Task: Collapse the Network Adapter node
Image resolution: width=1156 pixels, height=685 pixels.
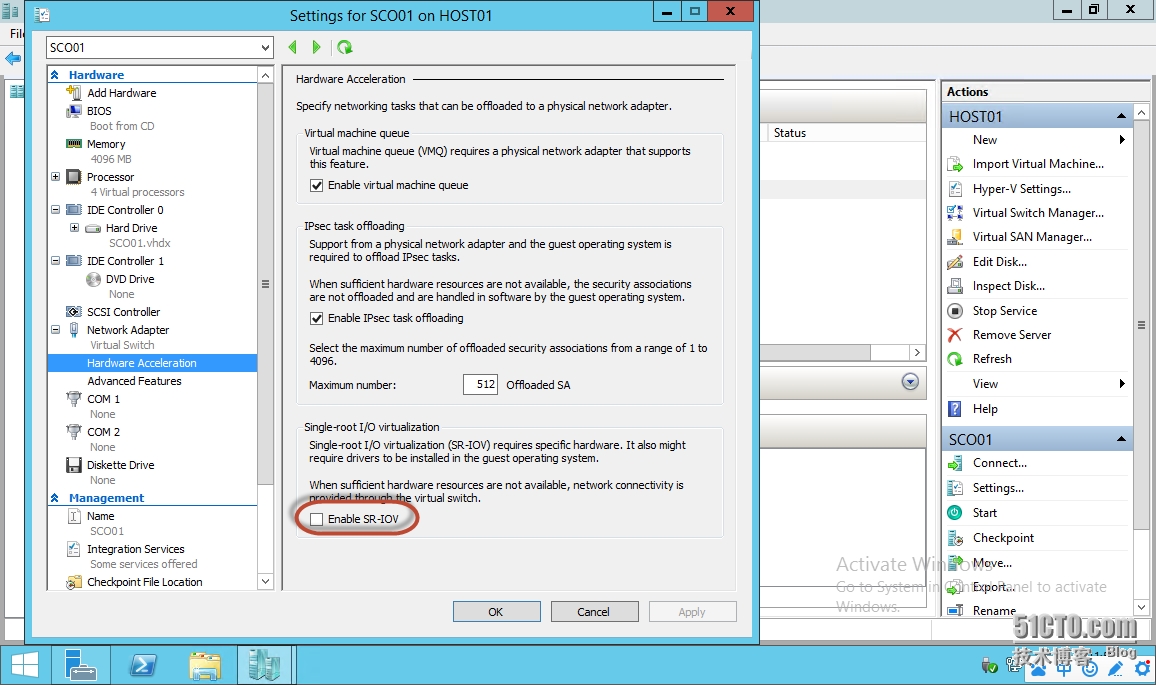Action: coord(55,330)
